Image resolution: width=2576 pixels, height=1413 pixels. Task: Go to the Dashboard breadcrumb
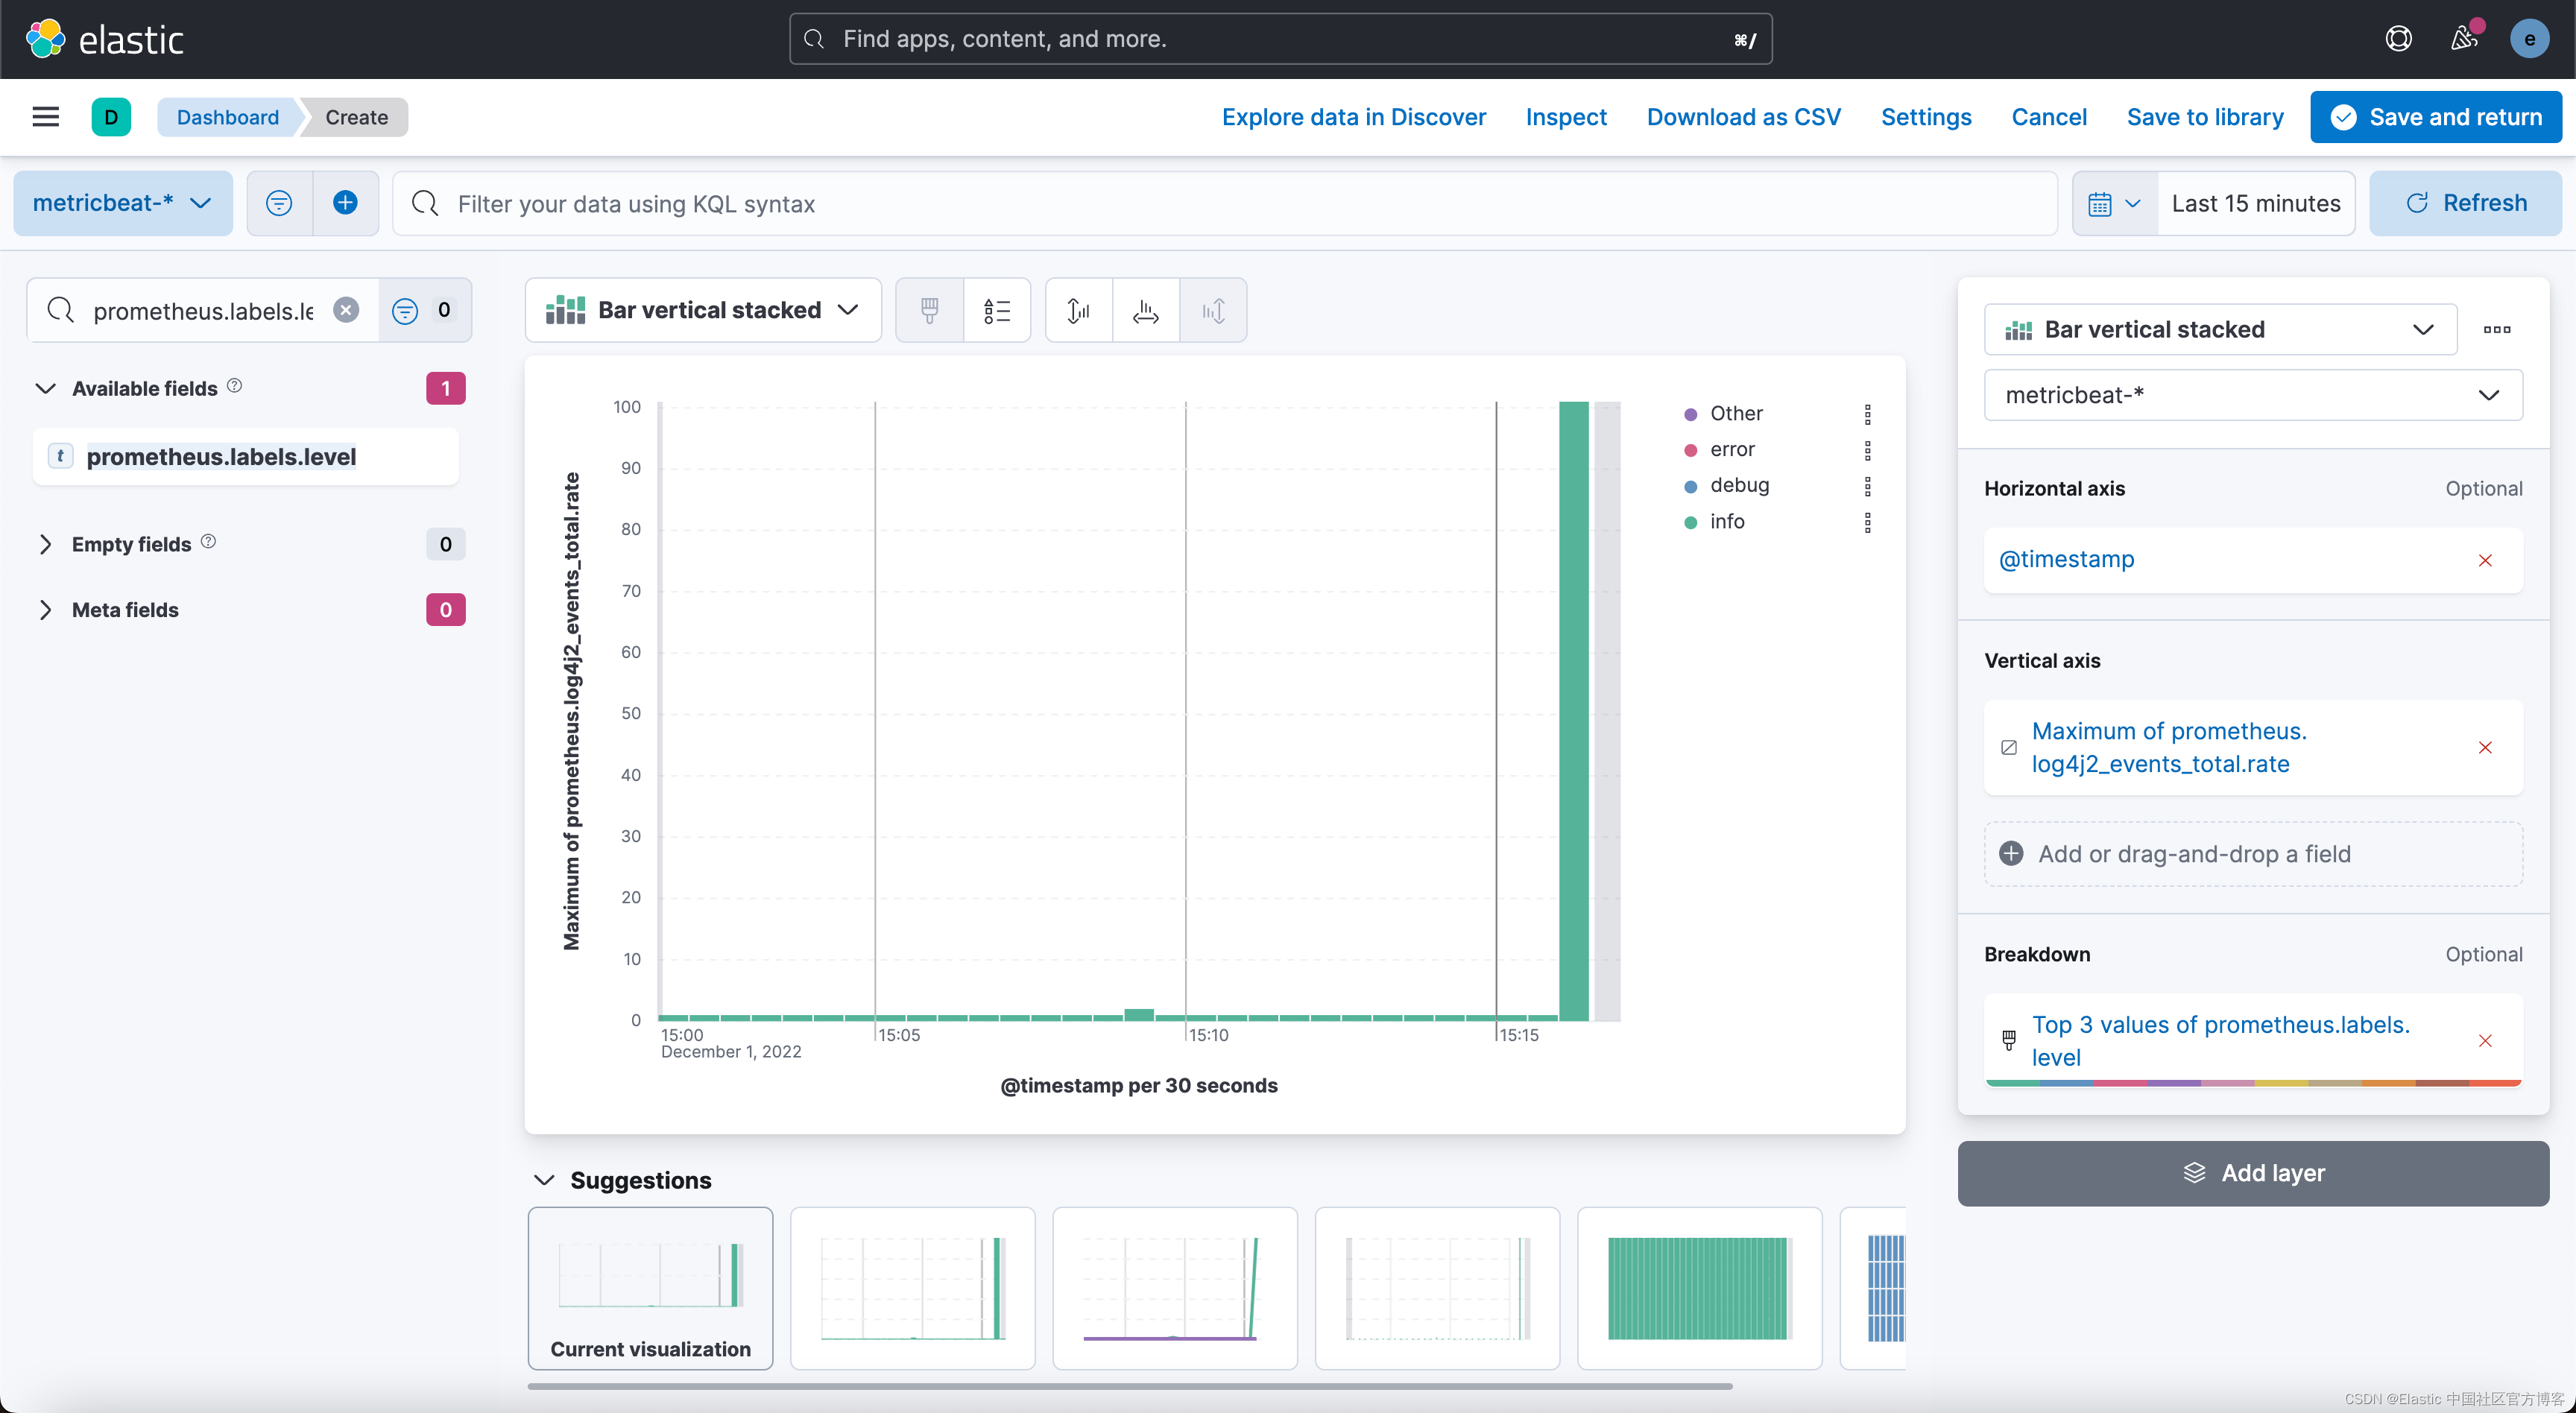[x=228, y=117]
